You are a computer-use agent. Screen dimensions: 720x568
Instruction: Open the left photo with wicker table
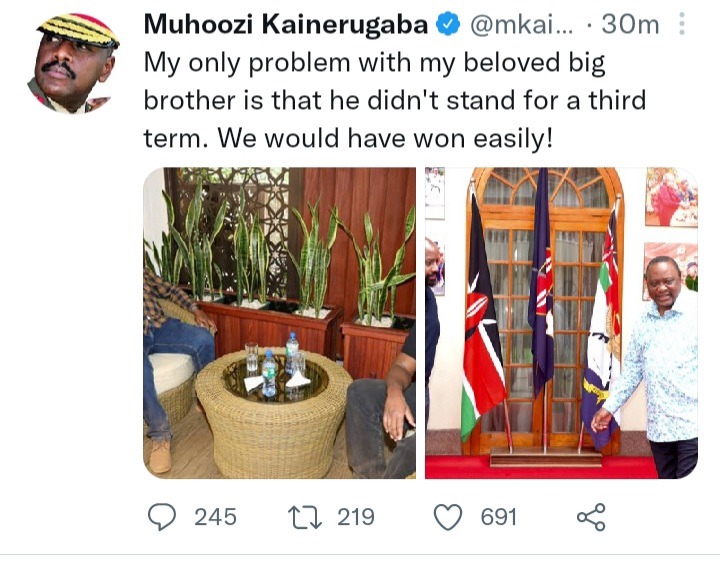(280, 323)
